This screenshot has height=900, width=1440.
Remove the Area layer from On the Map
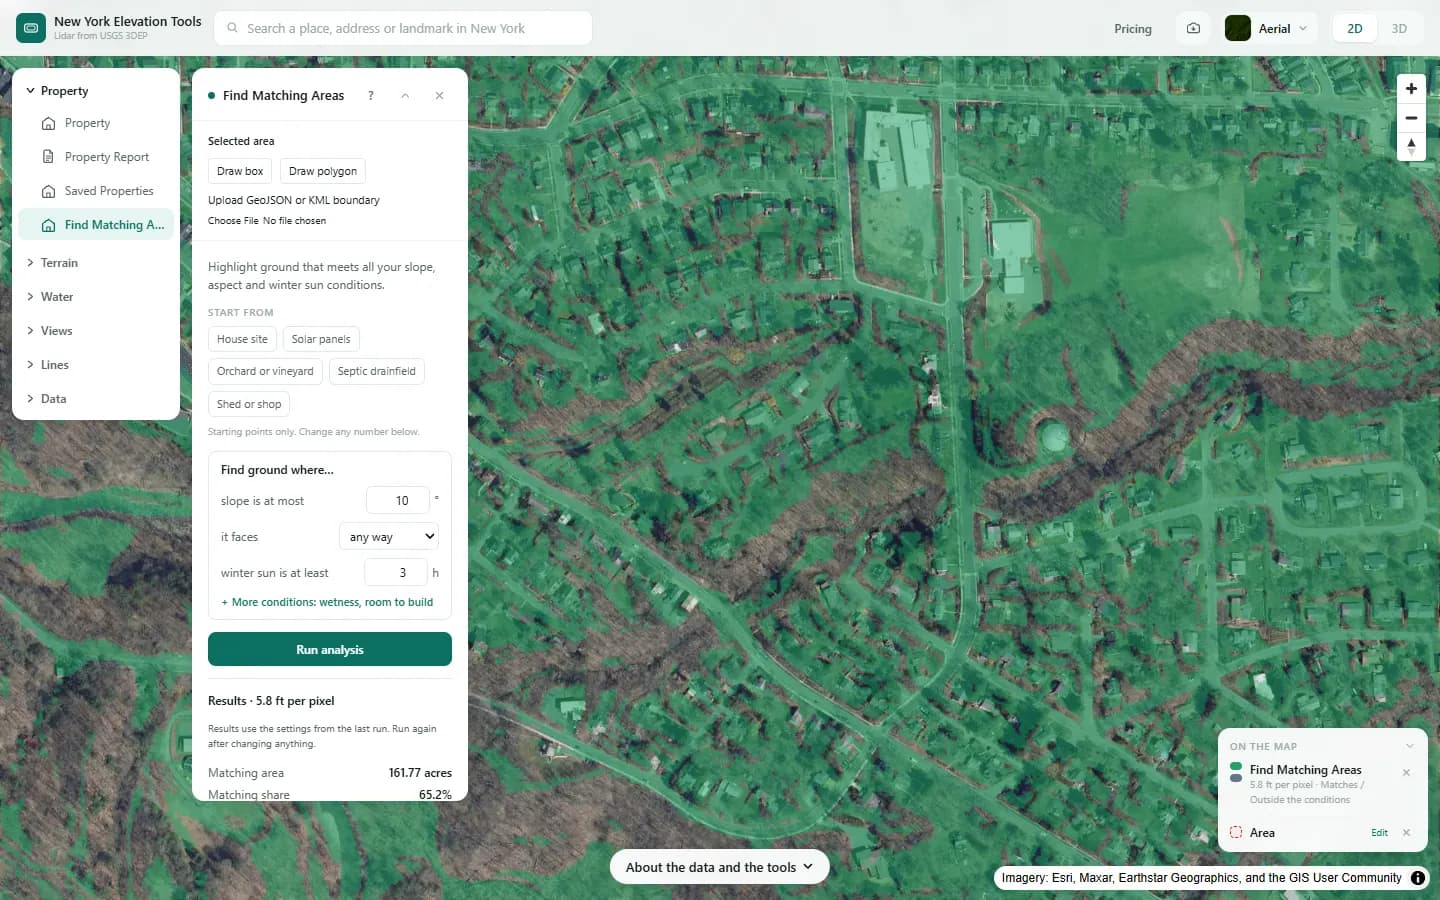pos(1406,833)
